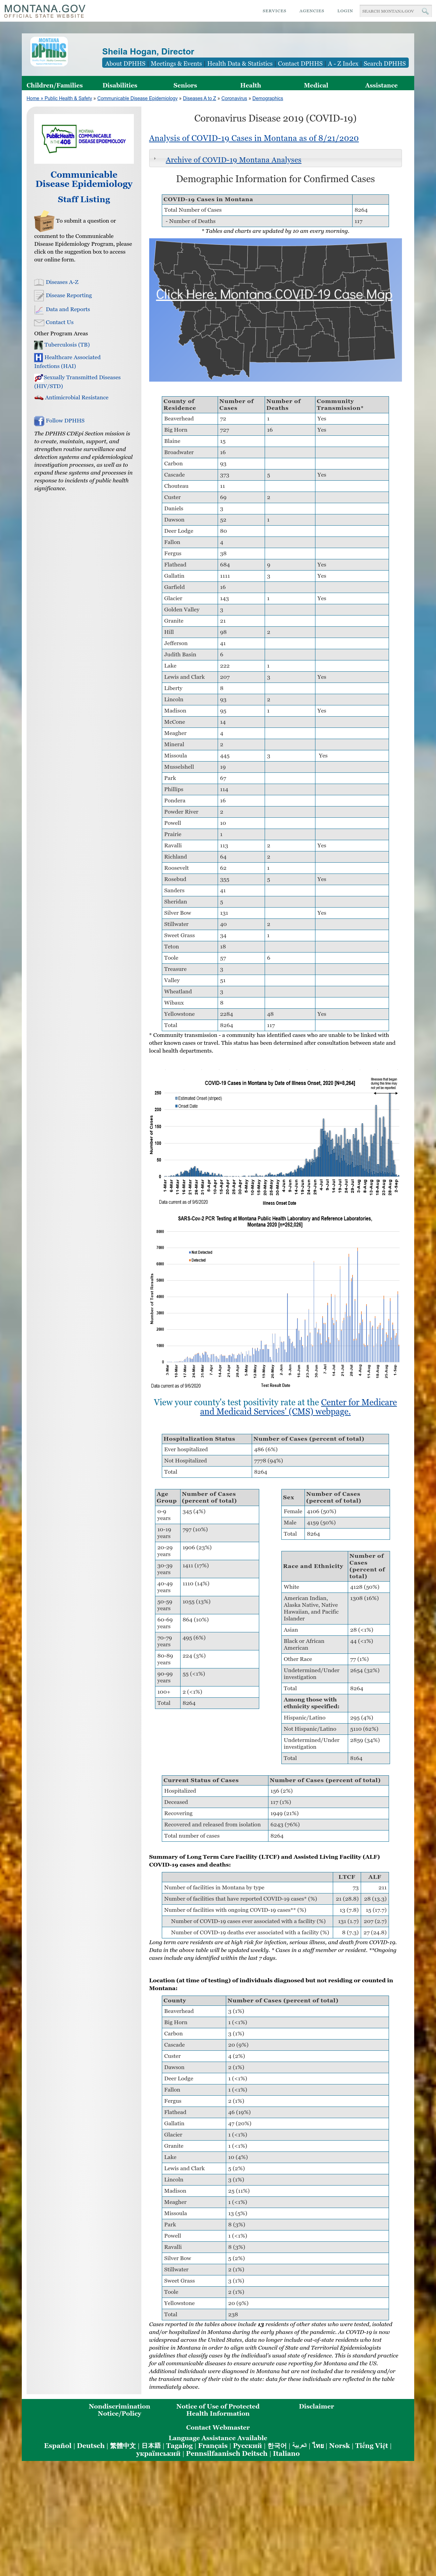Click the Healthcare Associated Infections H icon

38,357
